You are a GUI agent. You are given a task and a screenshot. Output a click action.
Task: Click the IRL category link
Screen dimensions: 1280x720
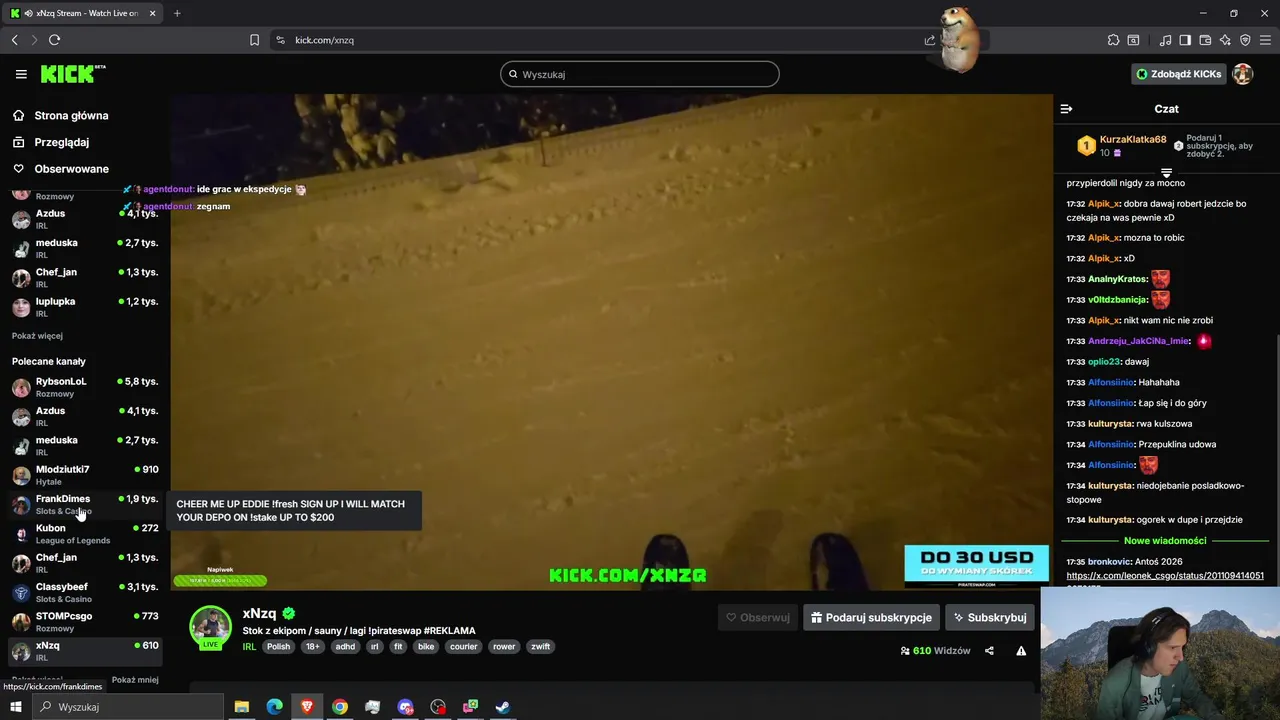(x=249, y=647)
